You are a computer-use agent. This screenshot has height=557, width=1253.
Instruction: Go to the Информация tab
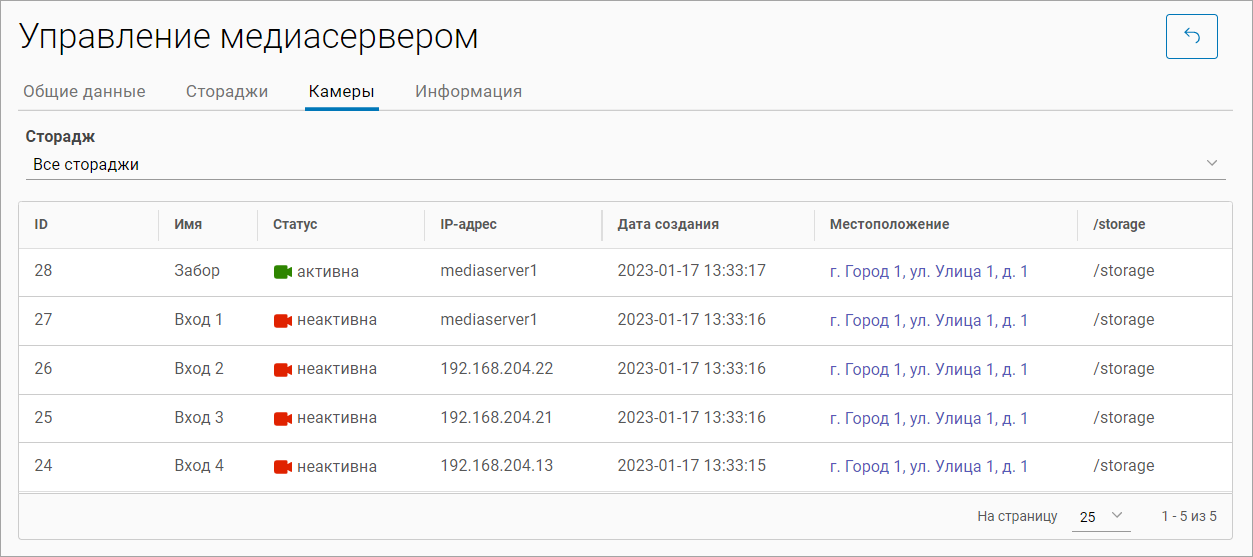(468, 91)
